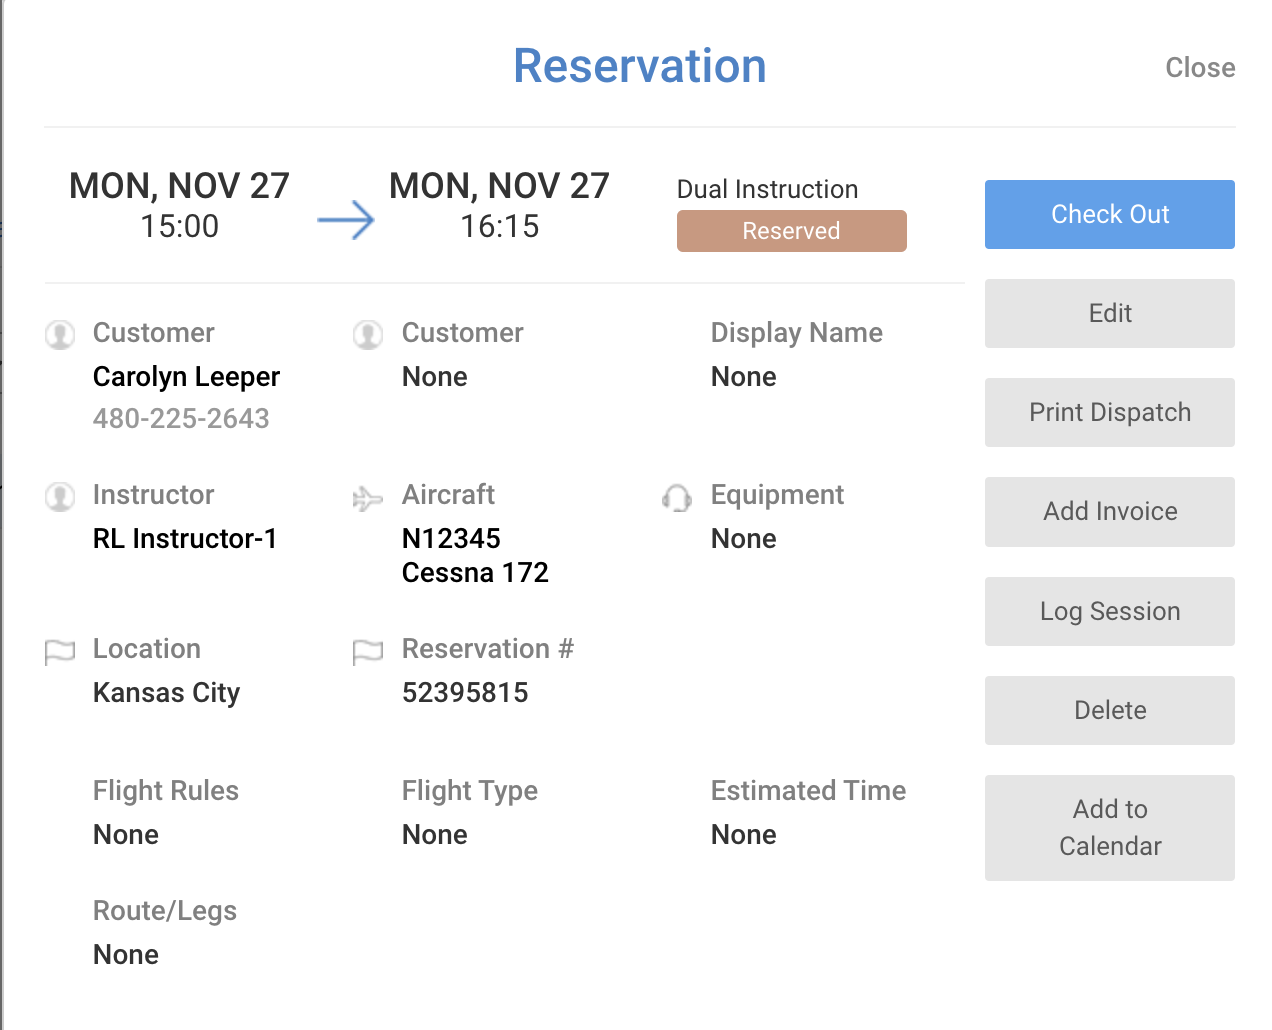Click the Display Name label
1272x1030 pixels.
click(796, 333)
